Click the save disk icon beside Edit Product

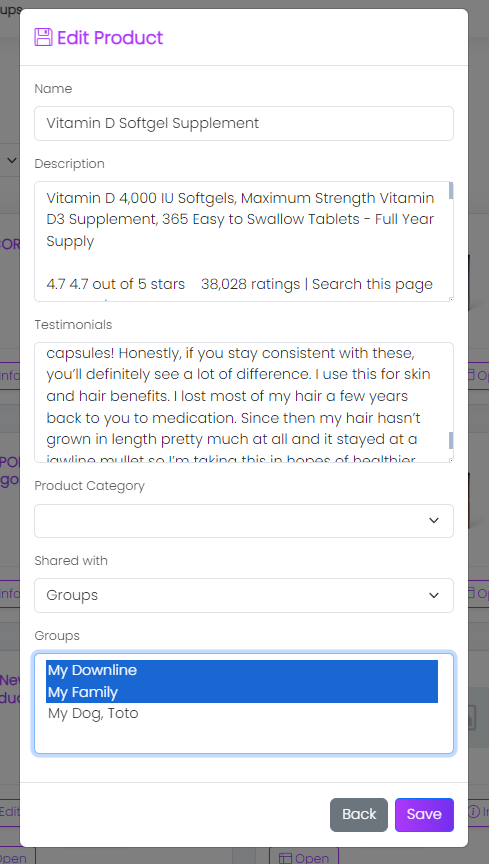44,37
